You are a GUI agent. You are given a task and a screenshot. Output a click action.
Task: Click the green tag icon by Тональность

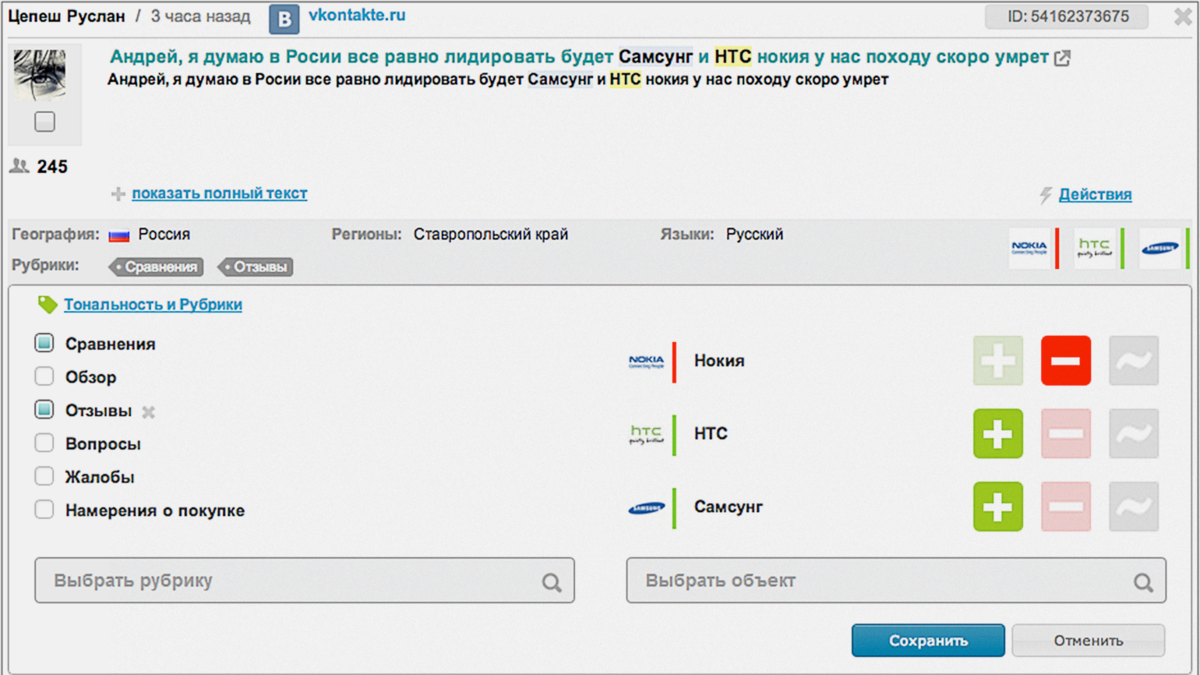(47, 304)
